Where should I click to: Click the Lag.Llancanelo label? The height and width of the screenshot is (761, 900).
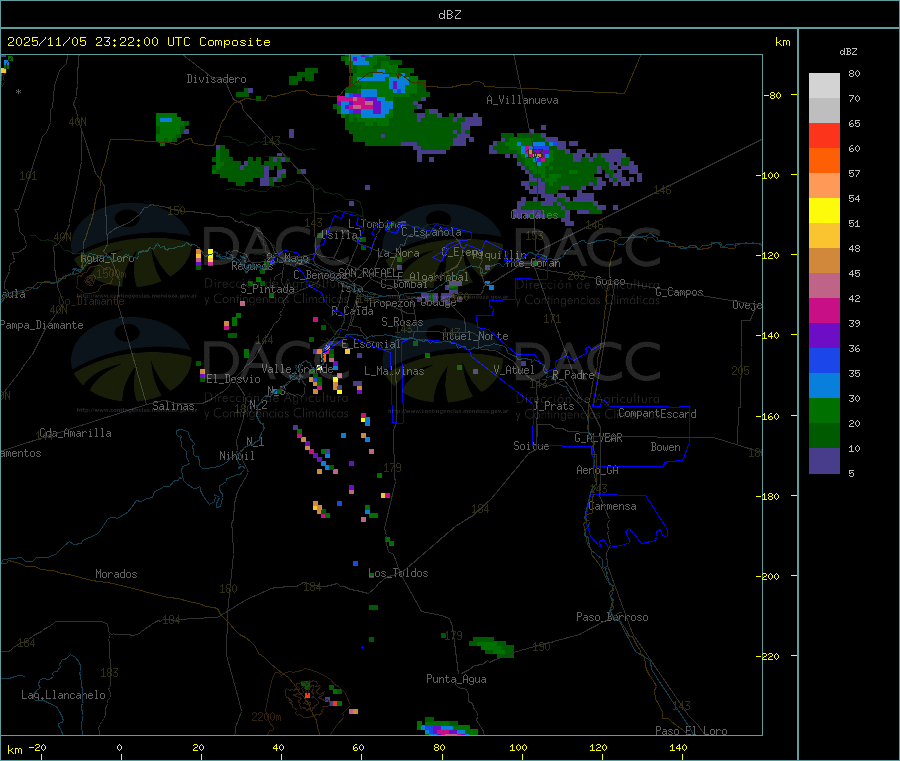point(63,695)
